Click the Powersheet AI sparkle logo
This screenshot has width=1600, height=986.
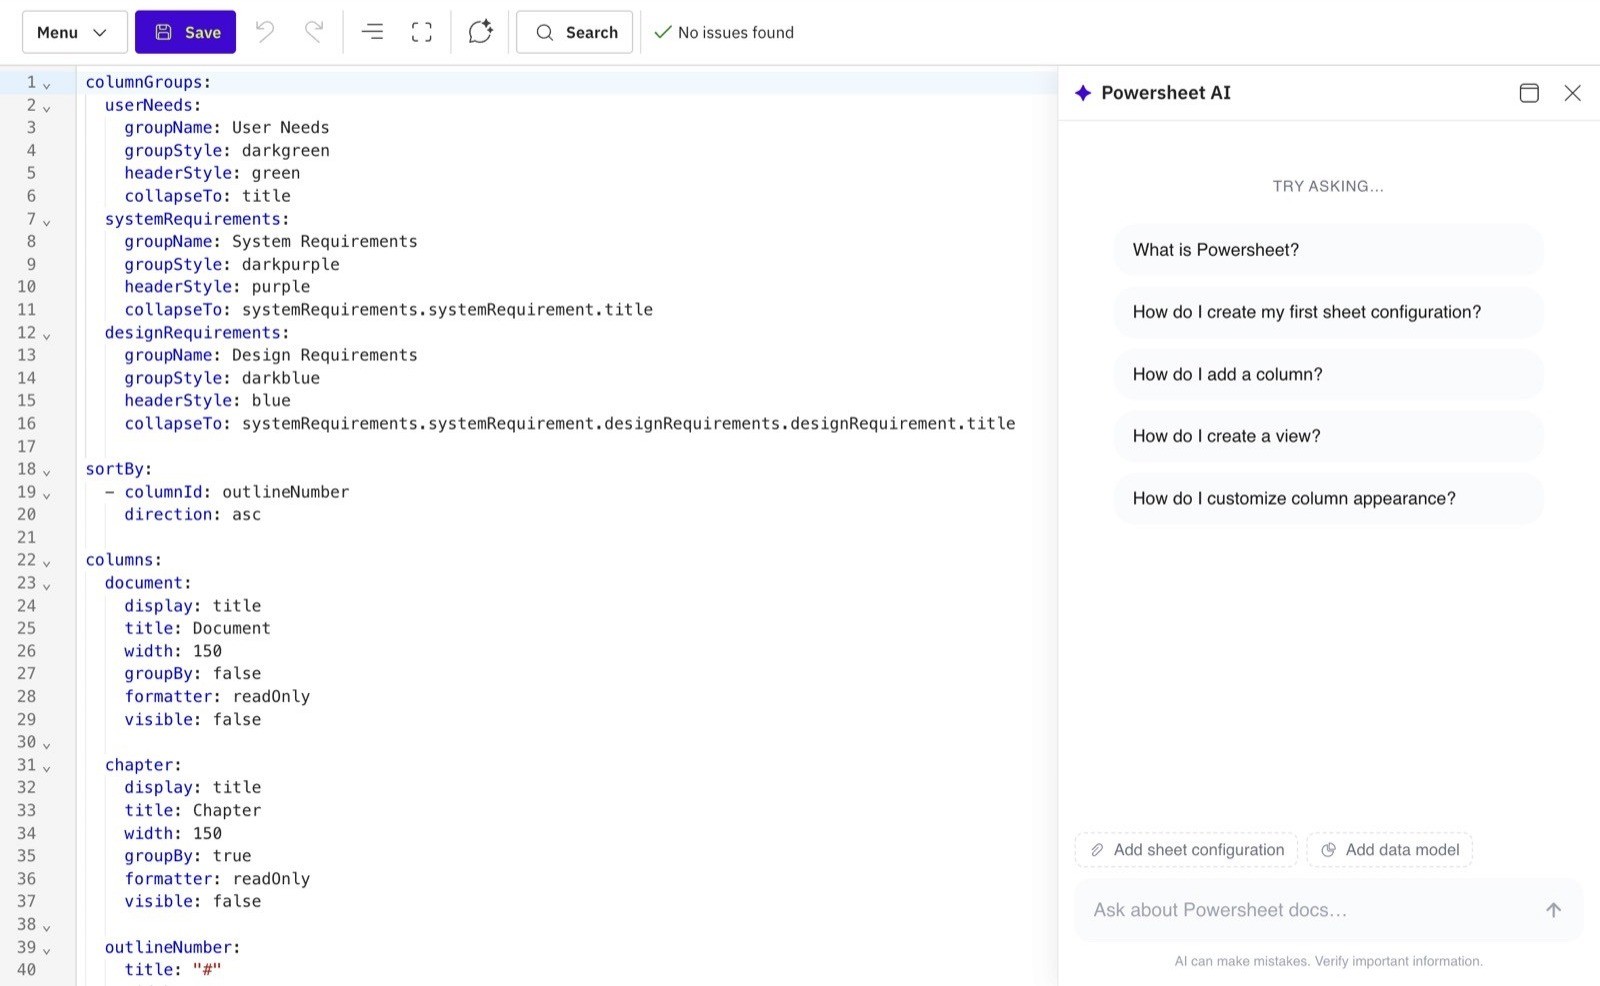(x=1083, y=93)
